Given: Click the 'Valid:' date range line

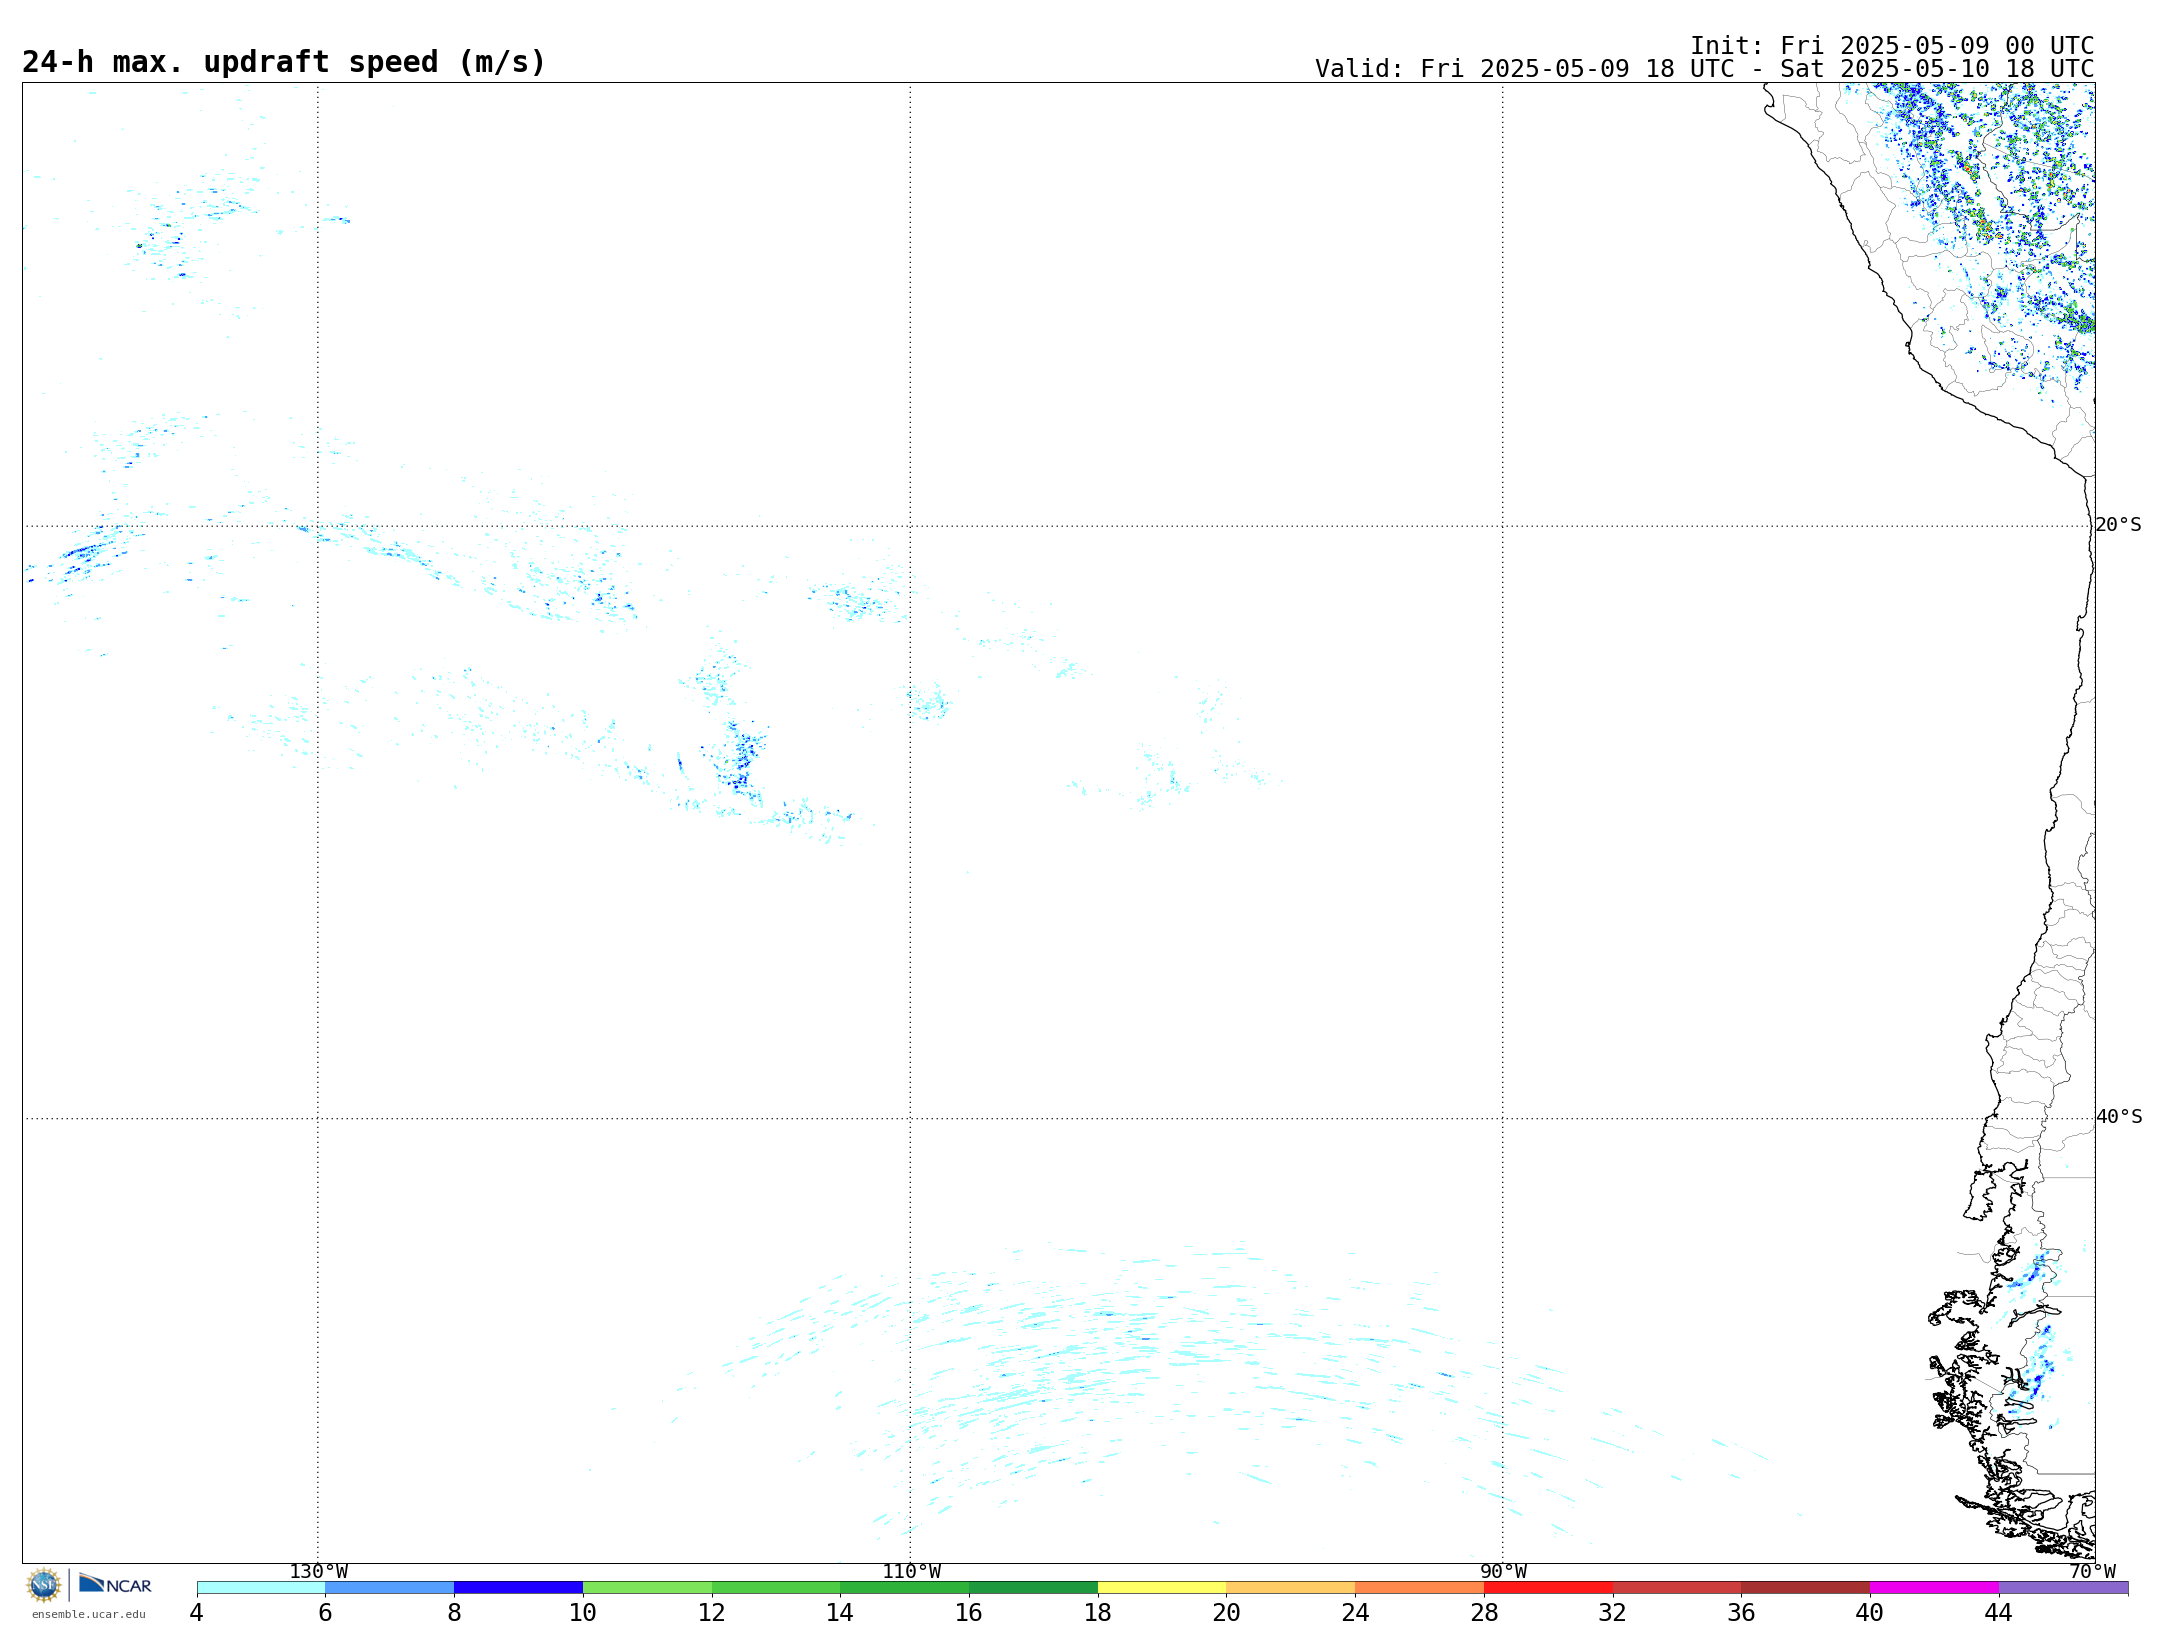Looking at the screenshot, I should click(1704, 69).
